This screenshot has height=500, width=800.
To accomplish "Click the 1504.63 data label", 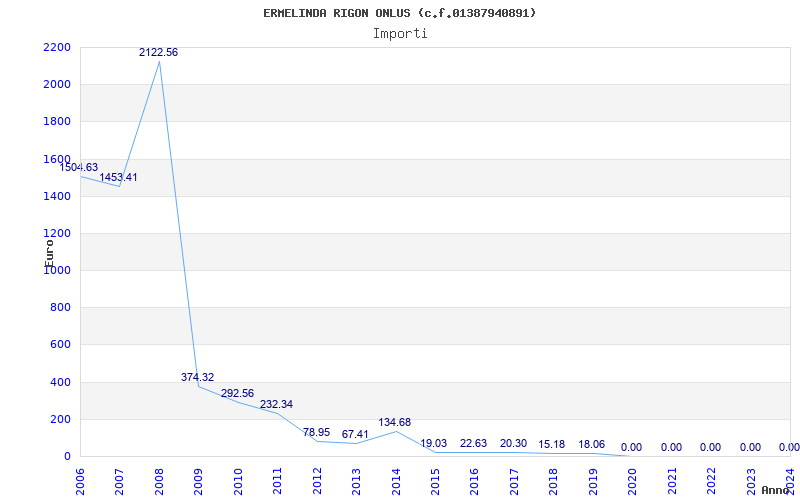I will [x=79, y=167].
